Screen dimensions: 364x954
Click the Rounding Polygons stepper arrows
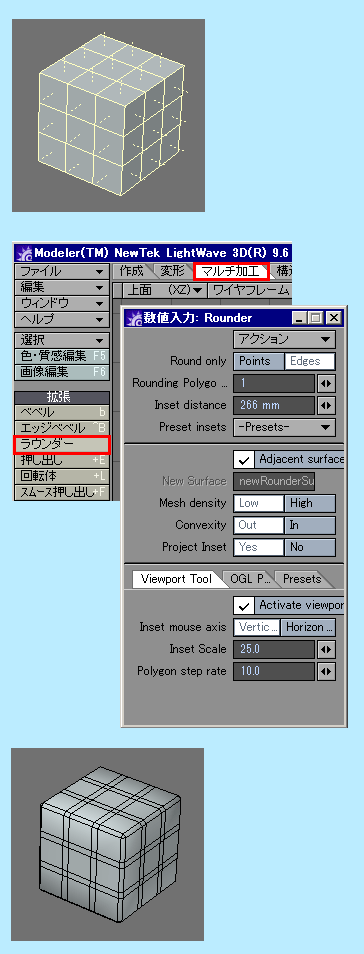point(327,383)
